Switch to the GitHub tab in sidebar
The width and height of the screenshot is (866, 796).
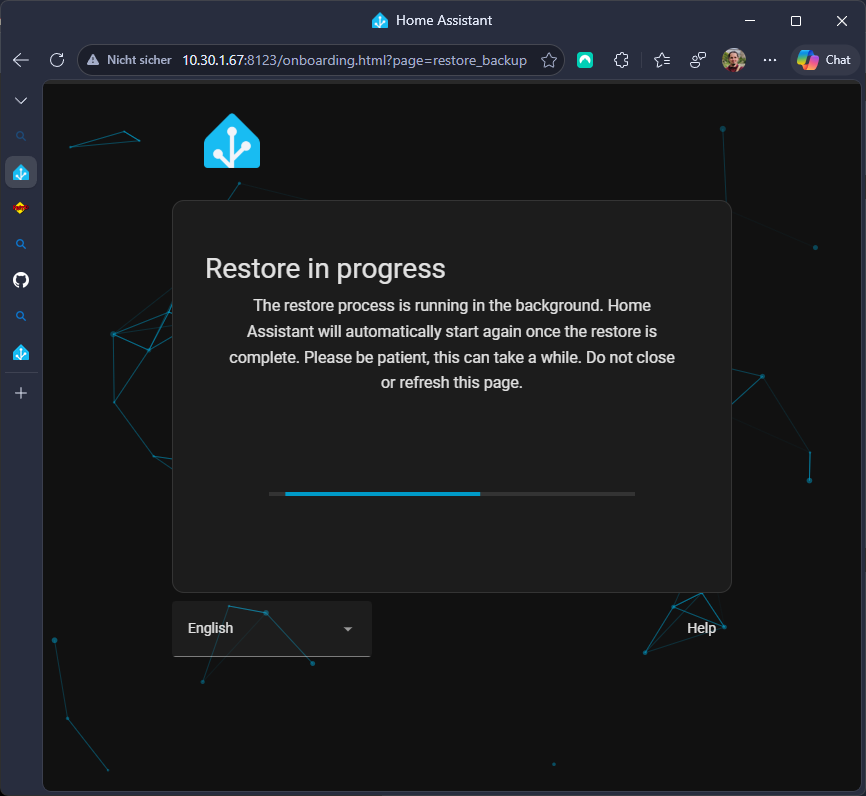click(x=21, y=280)
